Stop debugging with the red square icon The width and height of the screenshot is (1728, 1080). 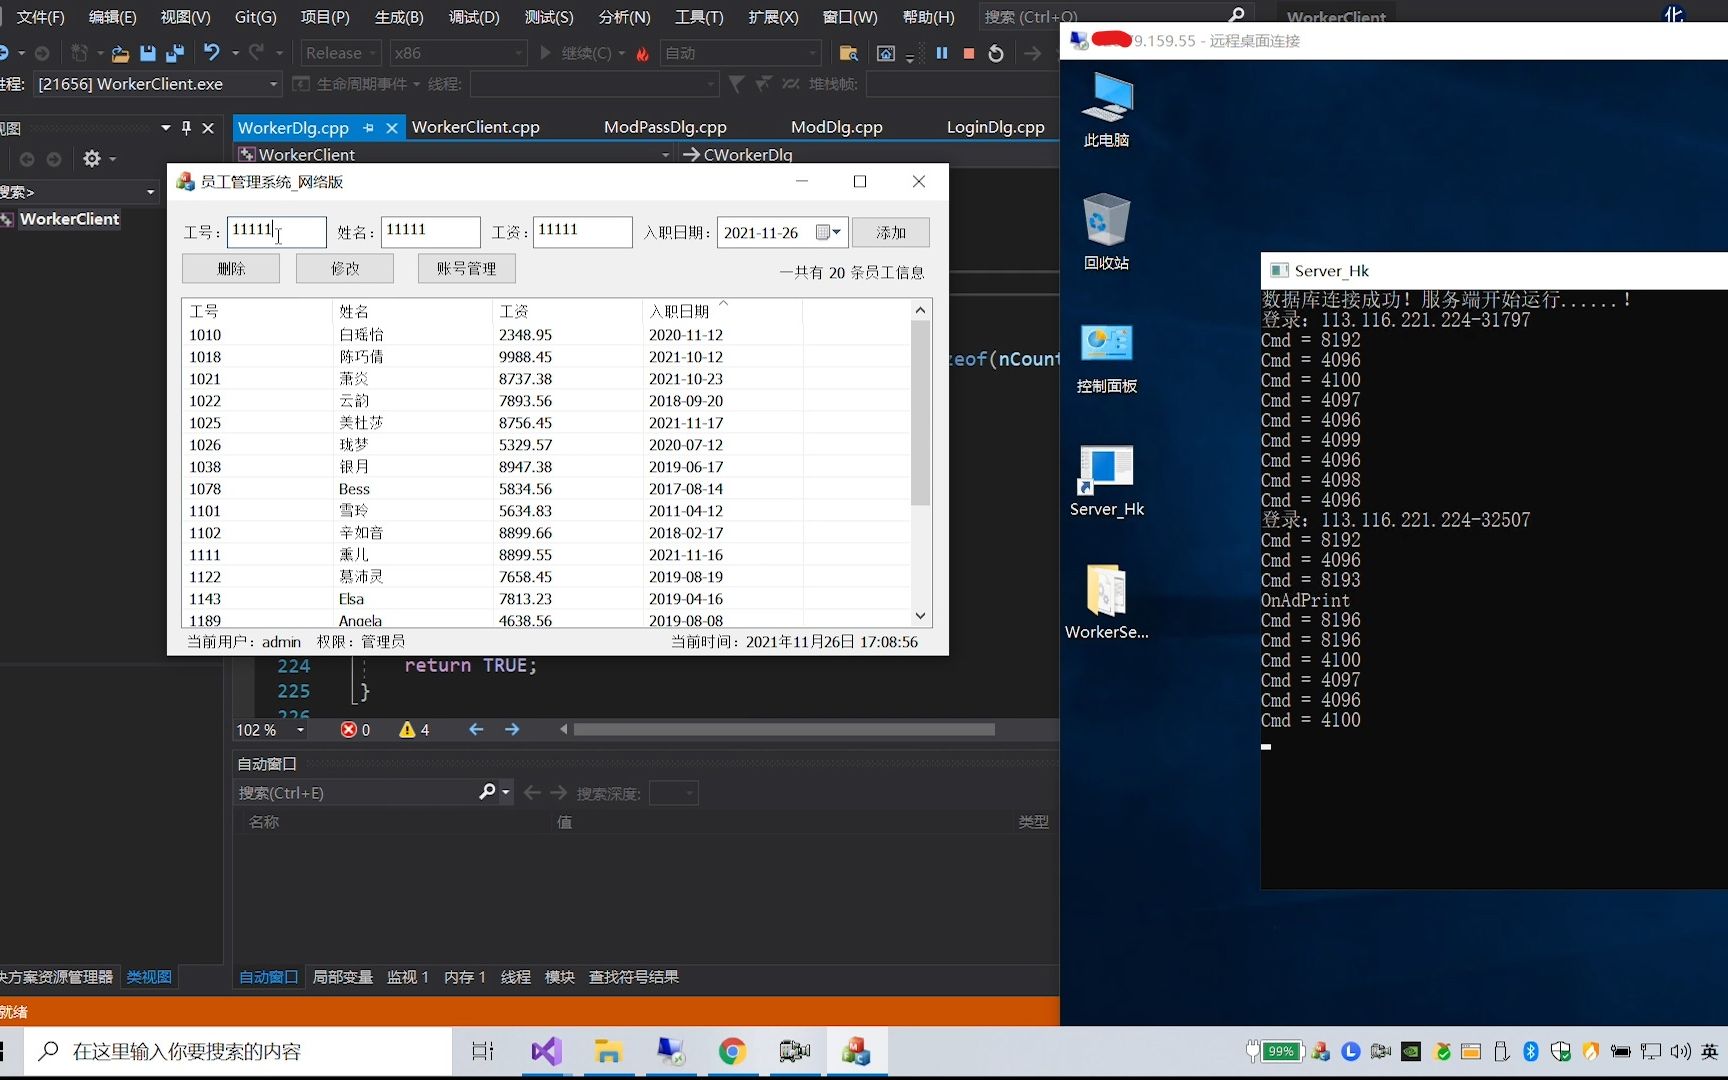[968, 53]
